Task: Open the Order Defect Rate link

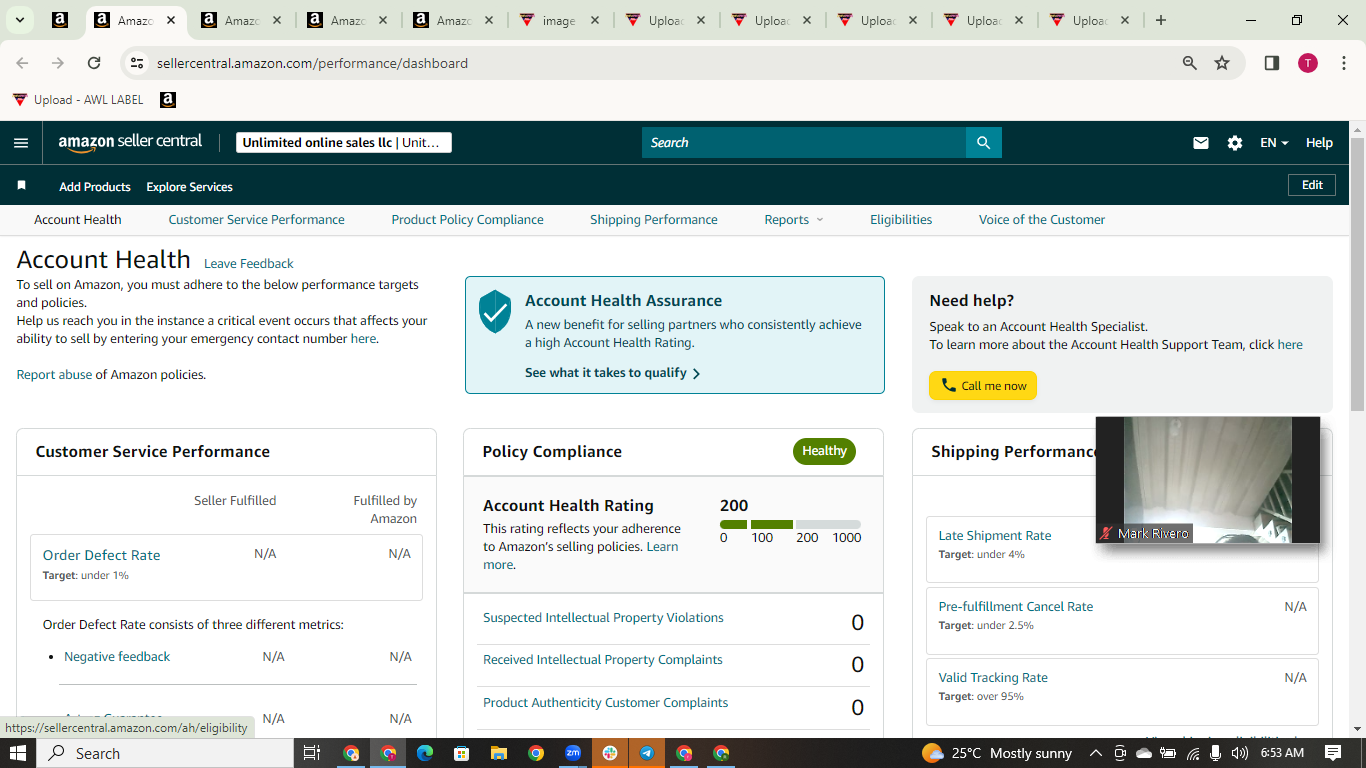Action: (x=101, y=555)
